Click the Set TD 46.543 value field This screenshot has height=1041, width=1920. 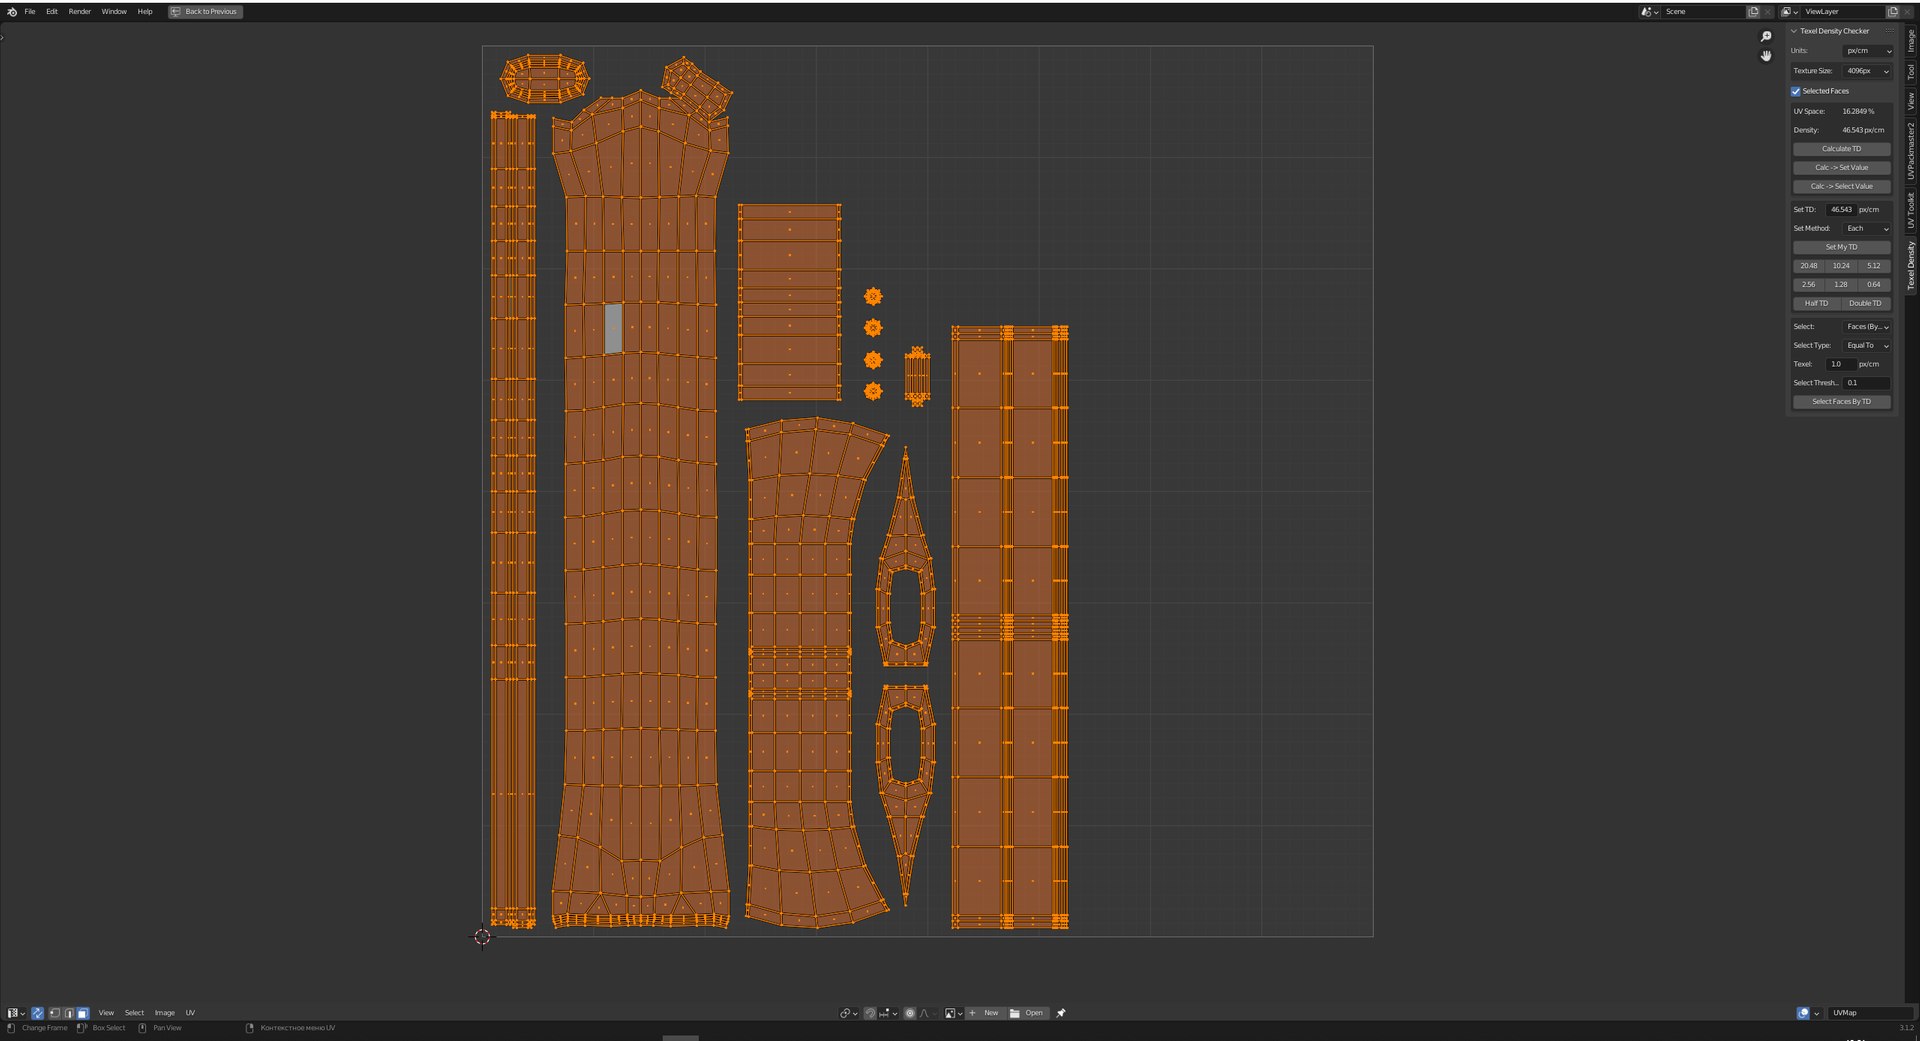point(1842,210)
